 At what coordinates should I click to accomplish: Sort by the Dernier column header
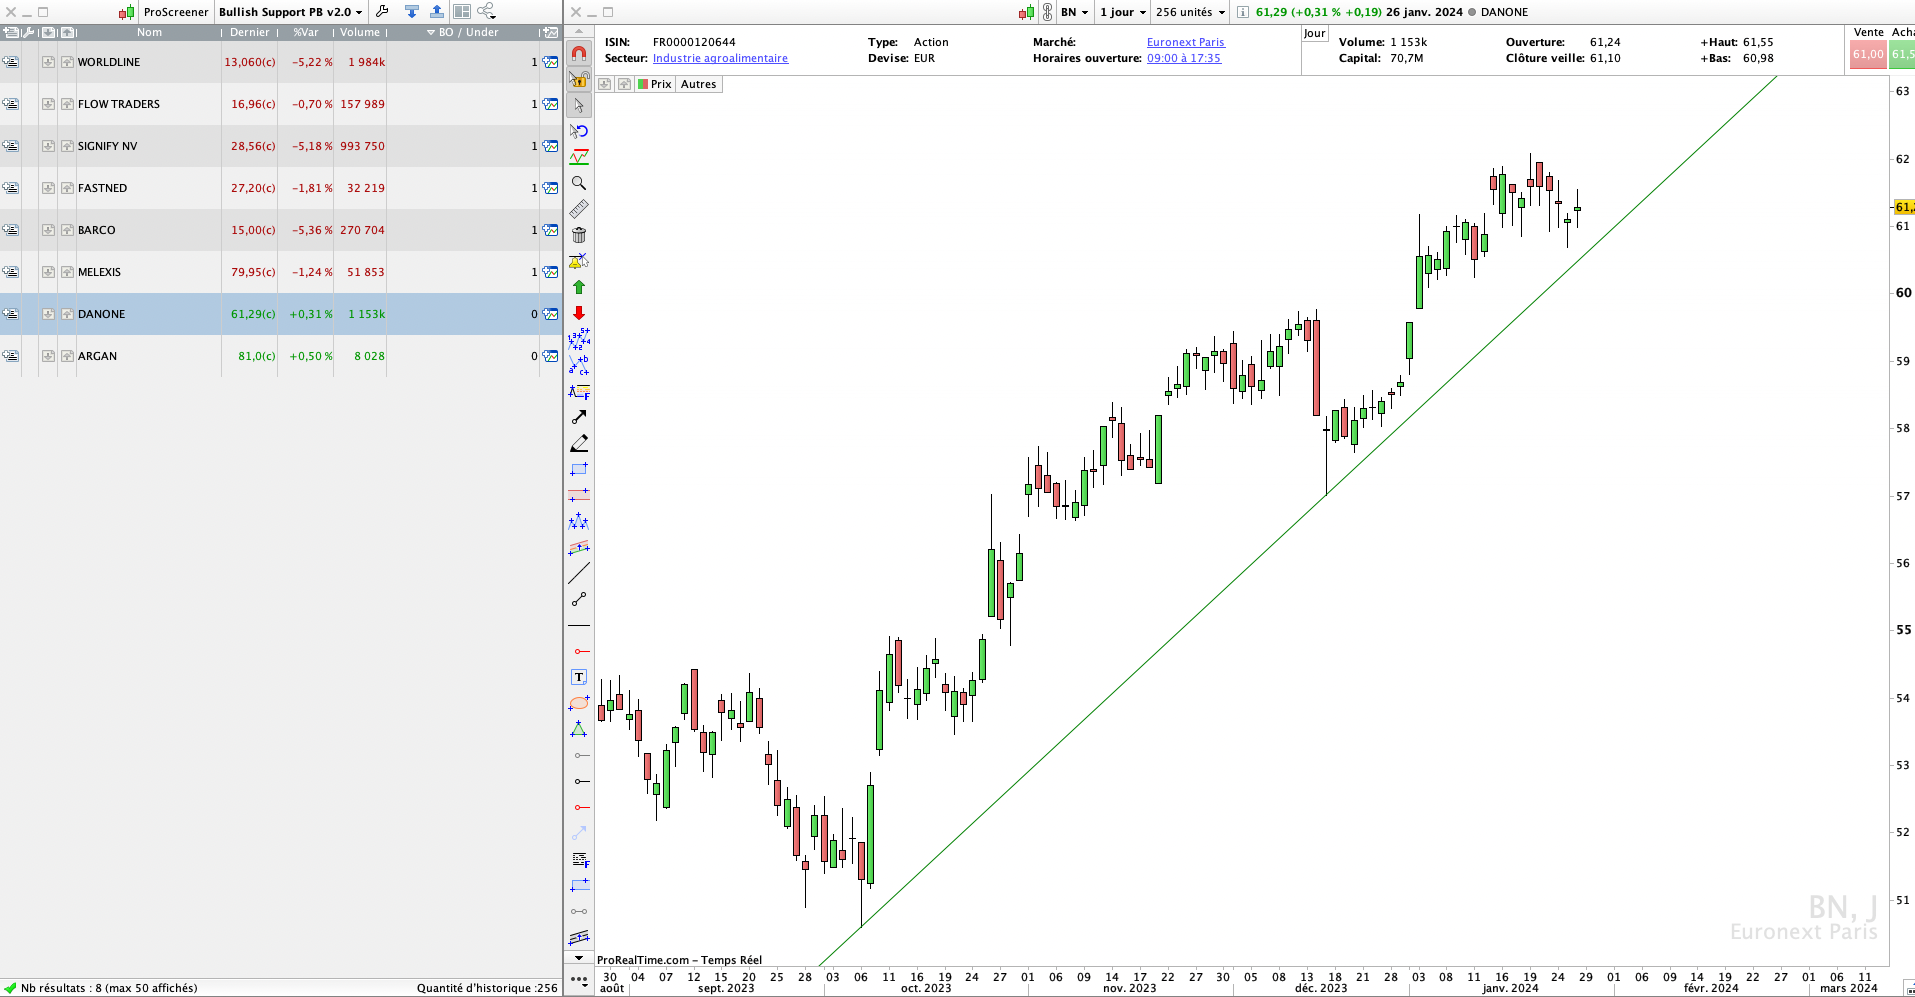[250, 33]
